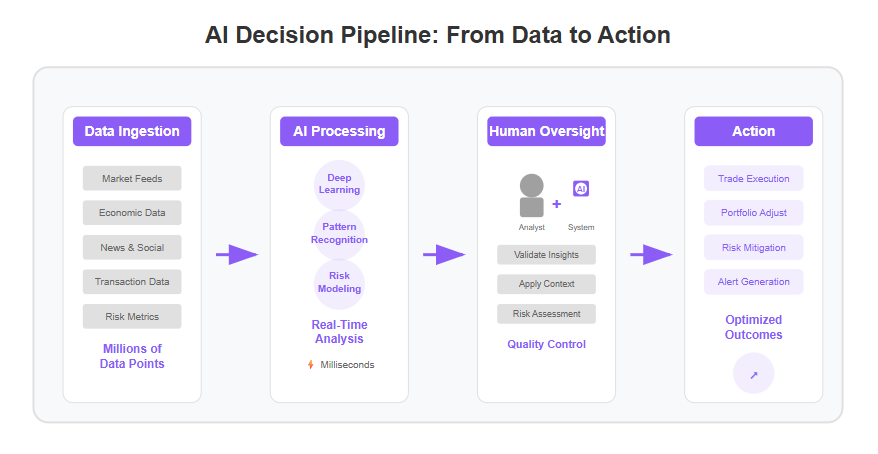The width and height of the screenshot is (878, 454).
Task: Select the Validate Insights box
Action: click(547, 255)
